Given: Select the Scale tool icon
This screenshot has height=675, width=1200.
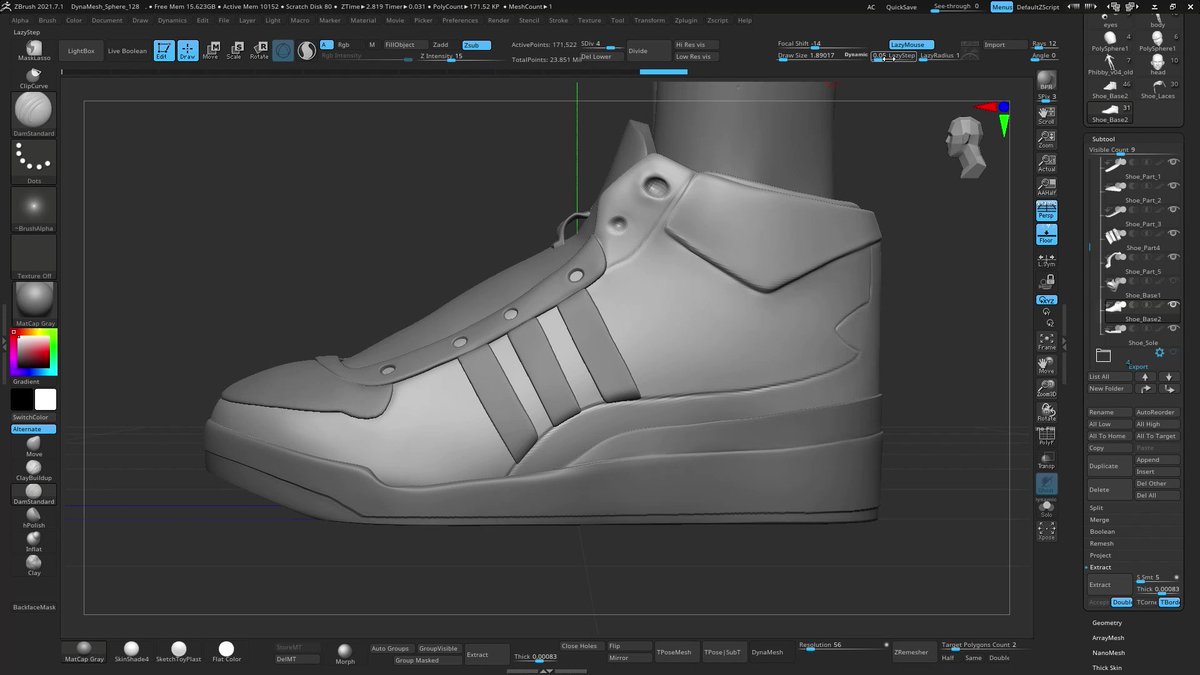Looking at the screenshot, I should pyautogui.click(x=234, y=50).
